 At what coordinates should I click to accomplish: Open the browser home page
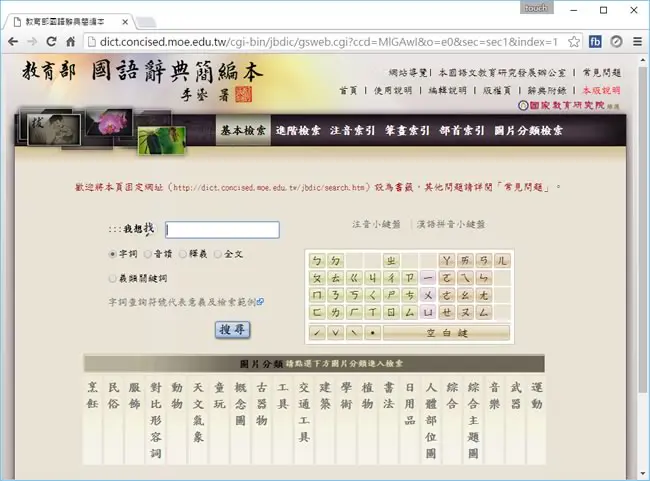70,41
